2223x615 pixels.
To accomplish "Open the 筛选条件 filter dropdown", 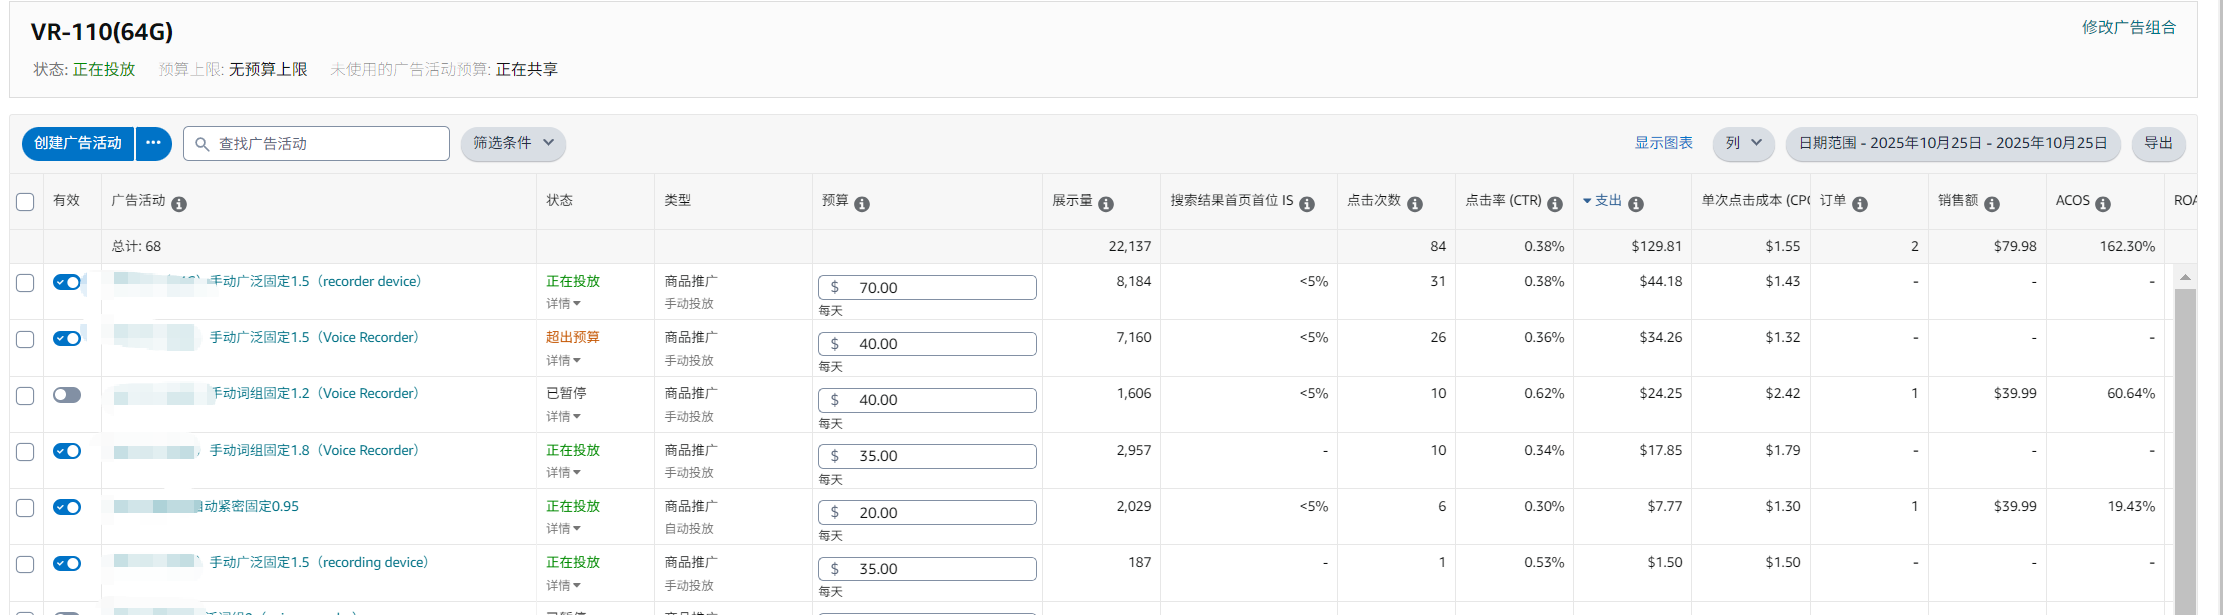I will click(513, 143).
